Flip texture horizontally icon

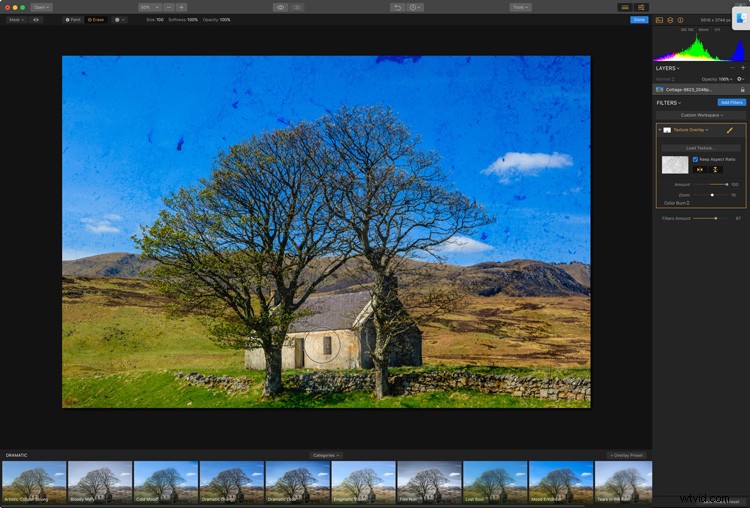click(x=700, y=170)
